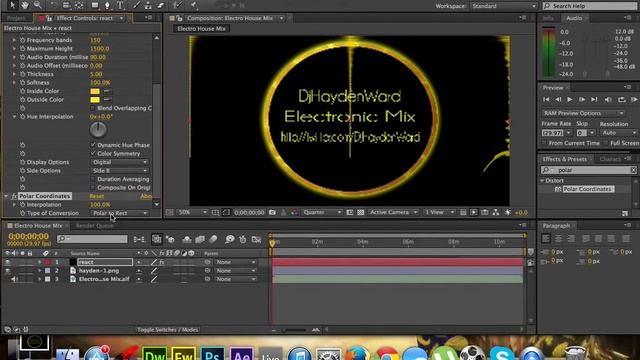Viewport: 640px width, 360px height.
Task: Select the Zoom magnifier tool
Action: click(x=38, y=5)
